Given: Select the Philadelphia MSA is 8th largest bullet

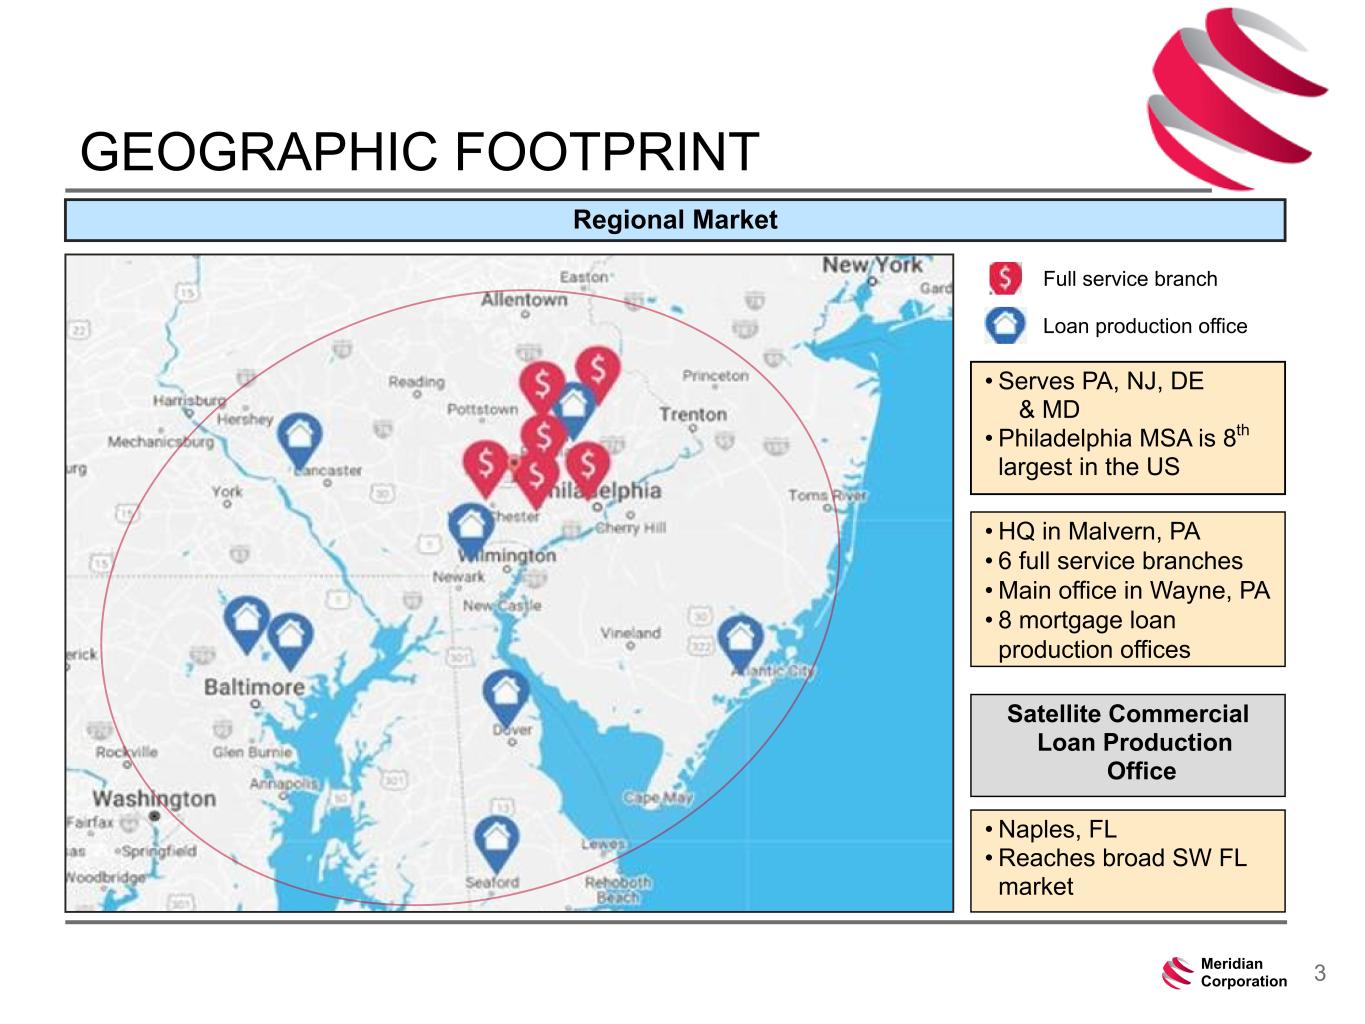Looking at the screenshot, I should (x=1117, y=452).
